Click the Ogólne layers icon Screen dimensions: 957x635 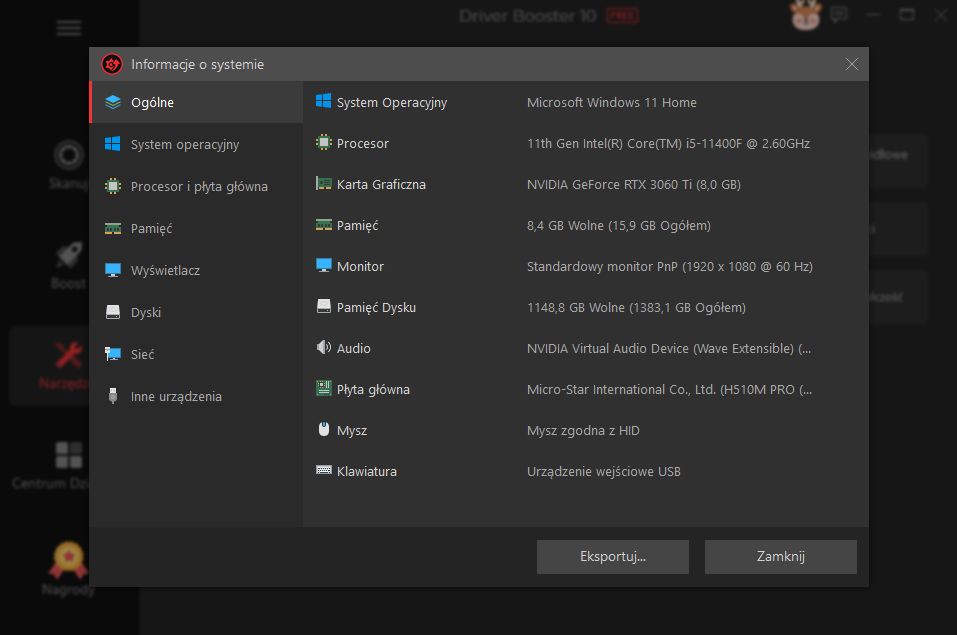[x=113, y=102]
